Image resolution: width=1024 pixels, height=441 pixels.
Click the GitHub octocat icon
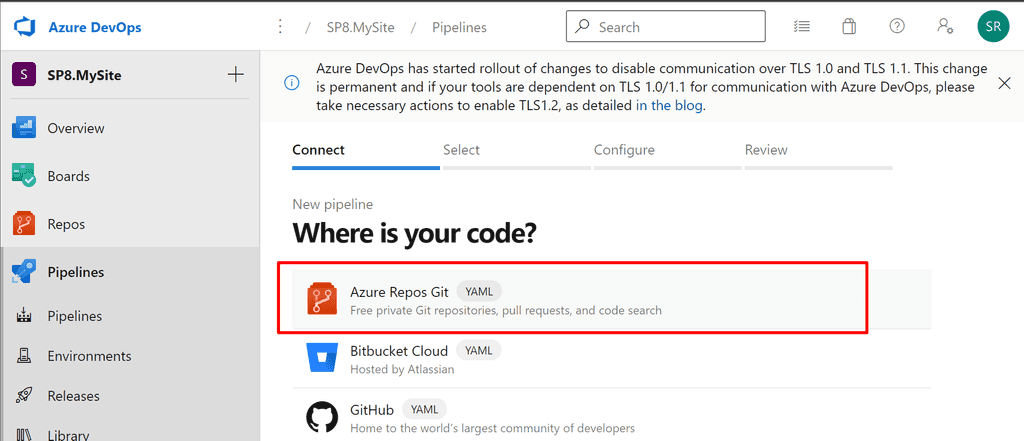pos(322,418)
